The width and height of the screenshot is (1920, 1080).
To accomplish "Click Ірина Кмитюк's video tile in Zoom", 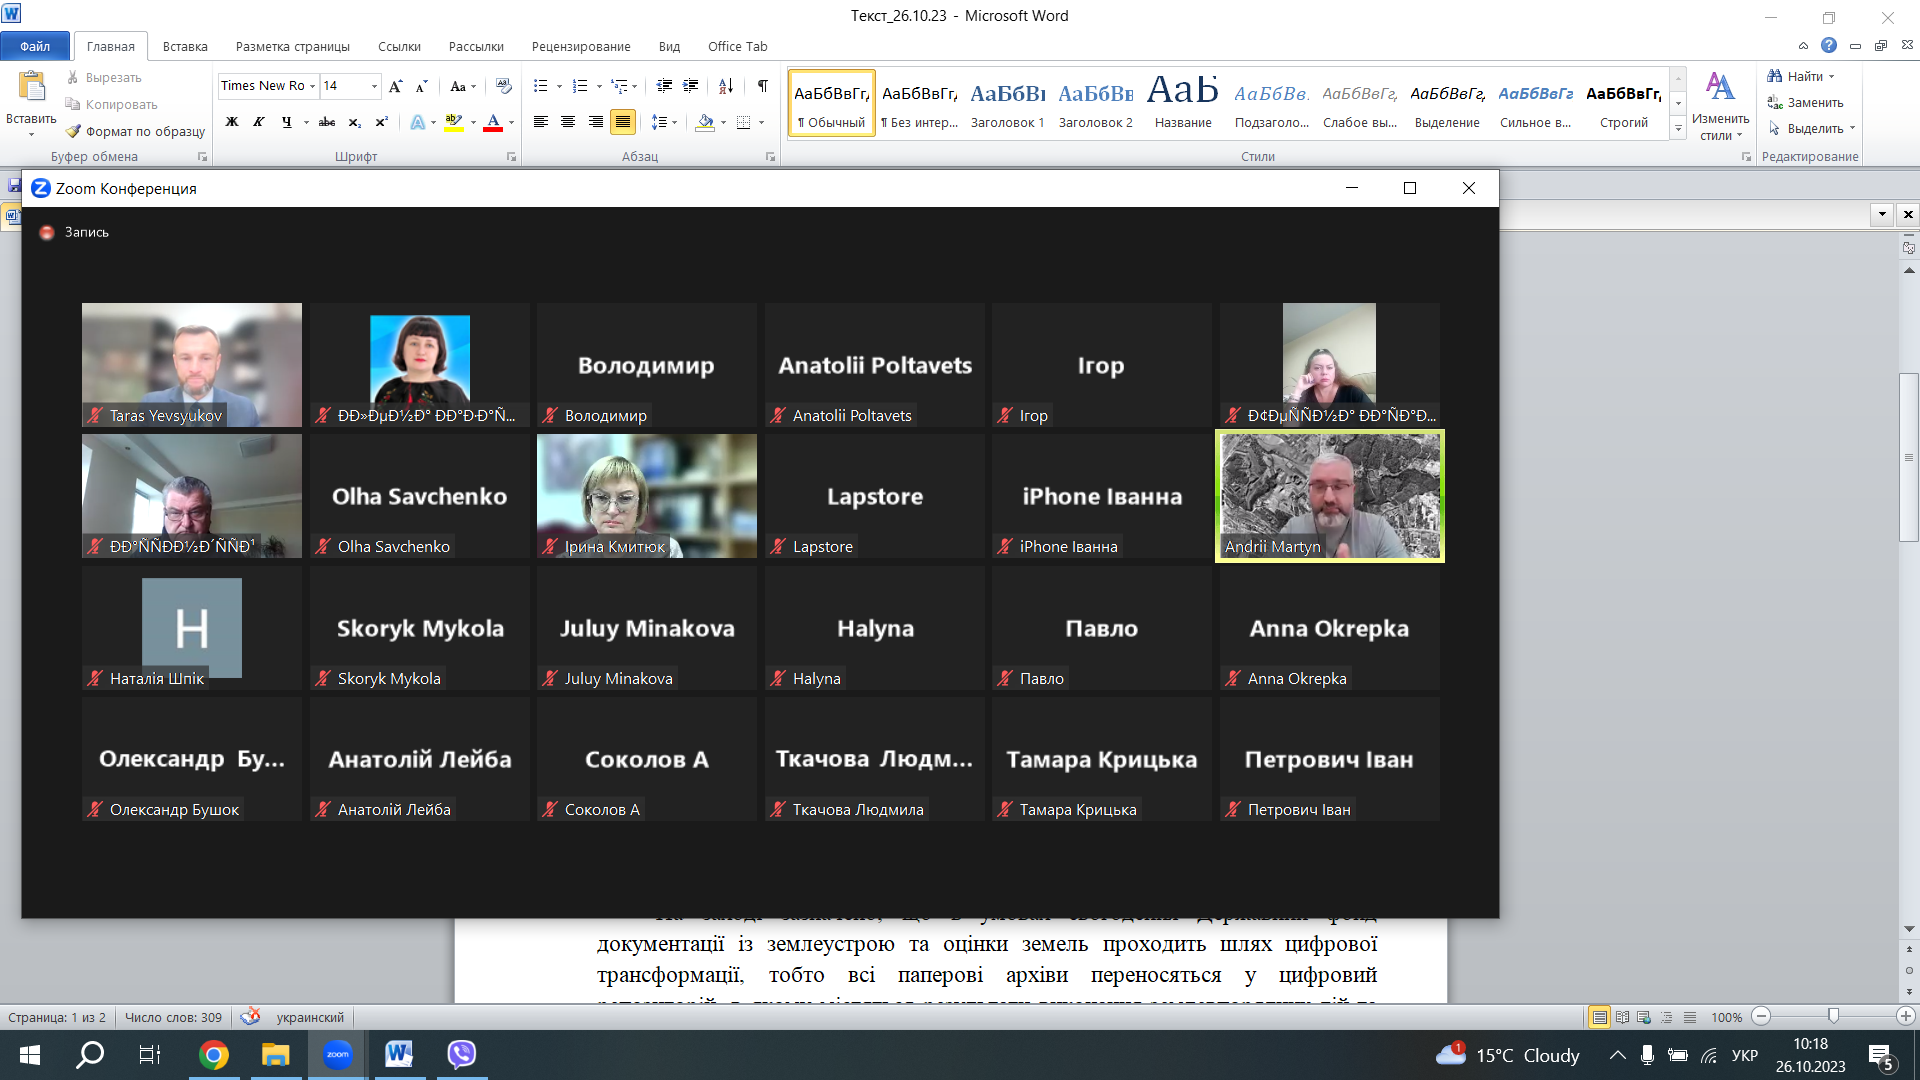I will [x=647, y=496].
